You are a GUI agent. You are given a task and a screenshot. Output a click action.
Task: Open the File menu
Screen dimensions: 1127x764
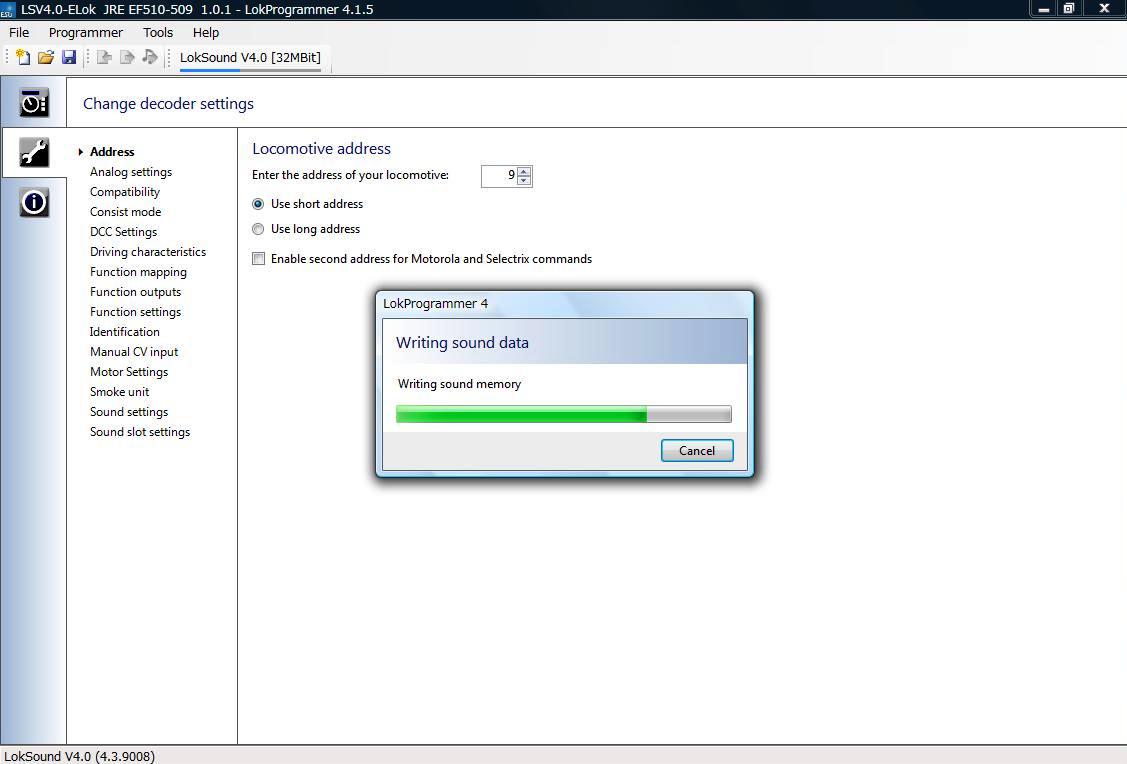pyautogui.click(x=19, y=32)
